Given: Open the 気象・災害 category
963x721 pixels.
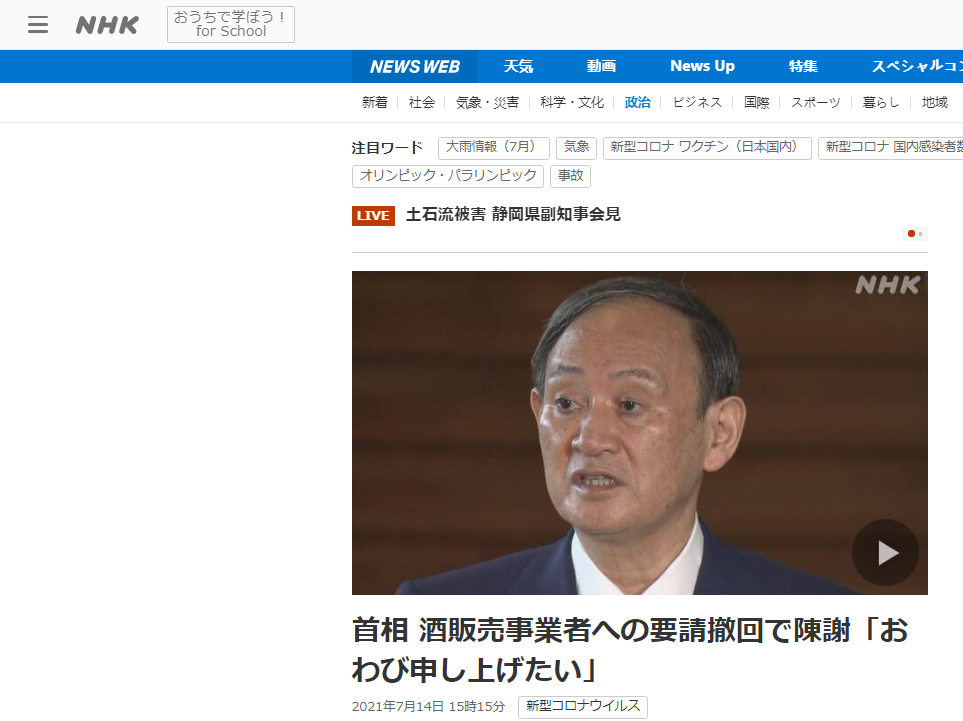Looking at the screenshot, I should [487, 103].
